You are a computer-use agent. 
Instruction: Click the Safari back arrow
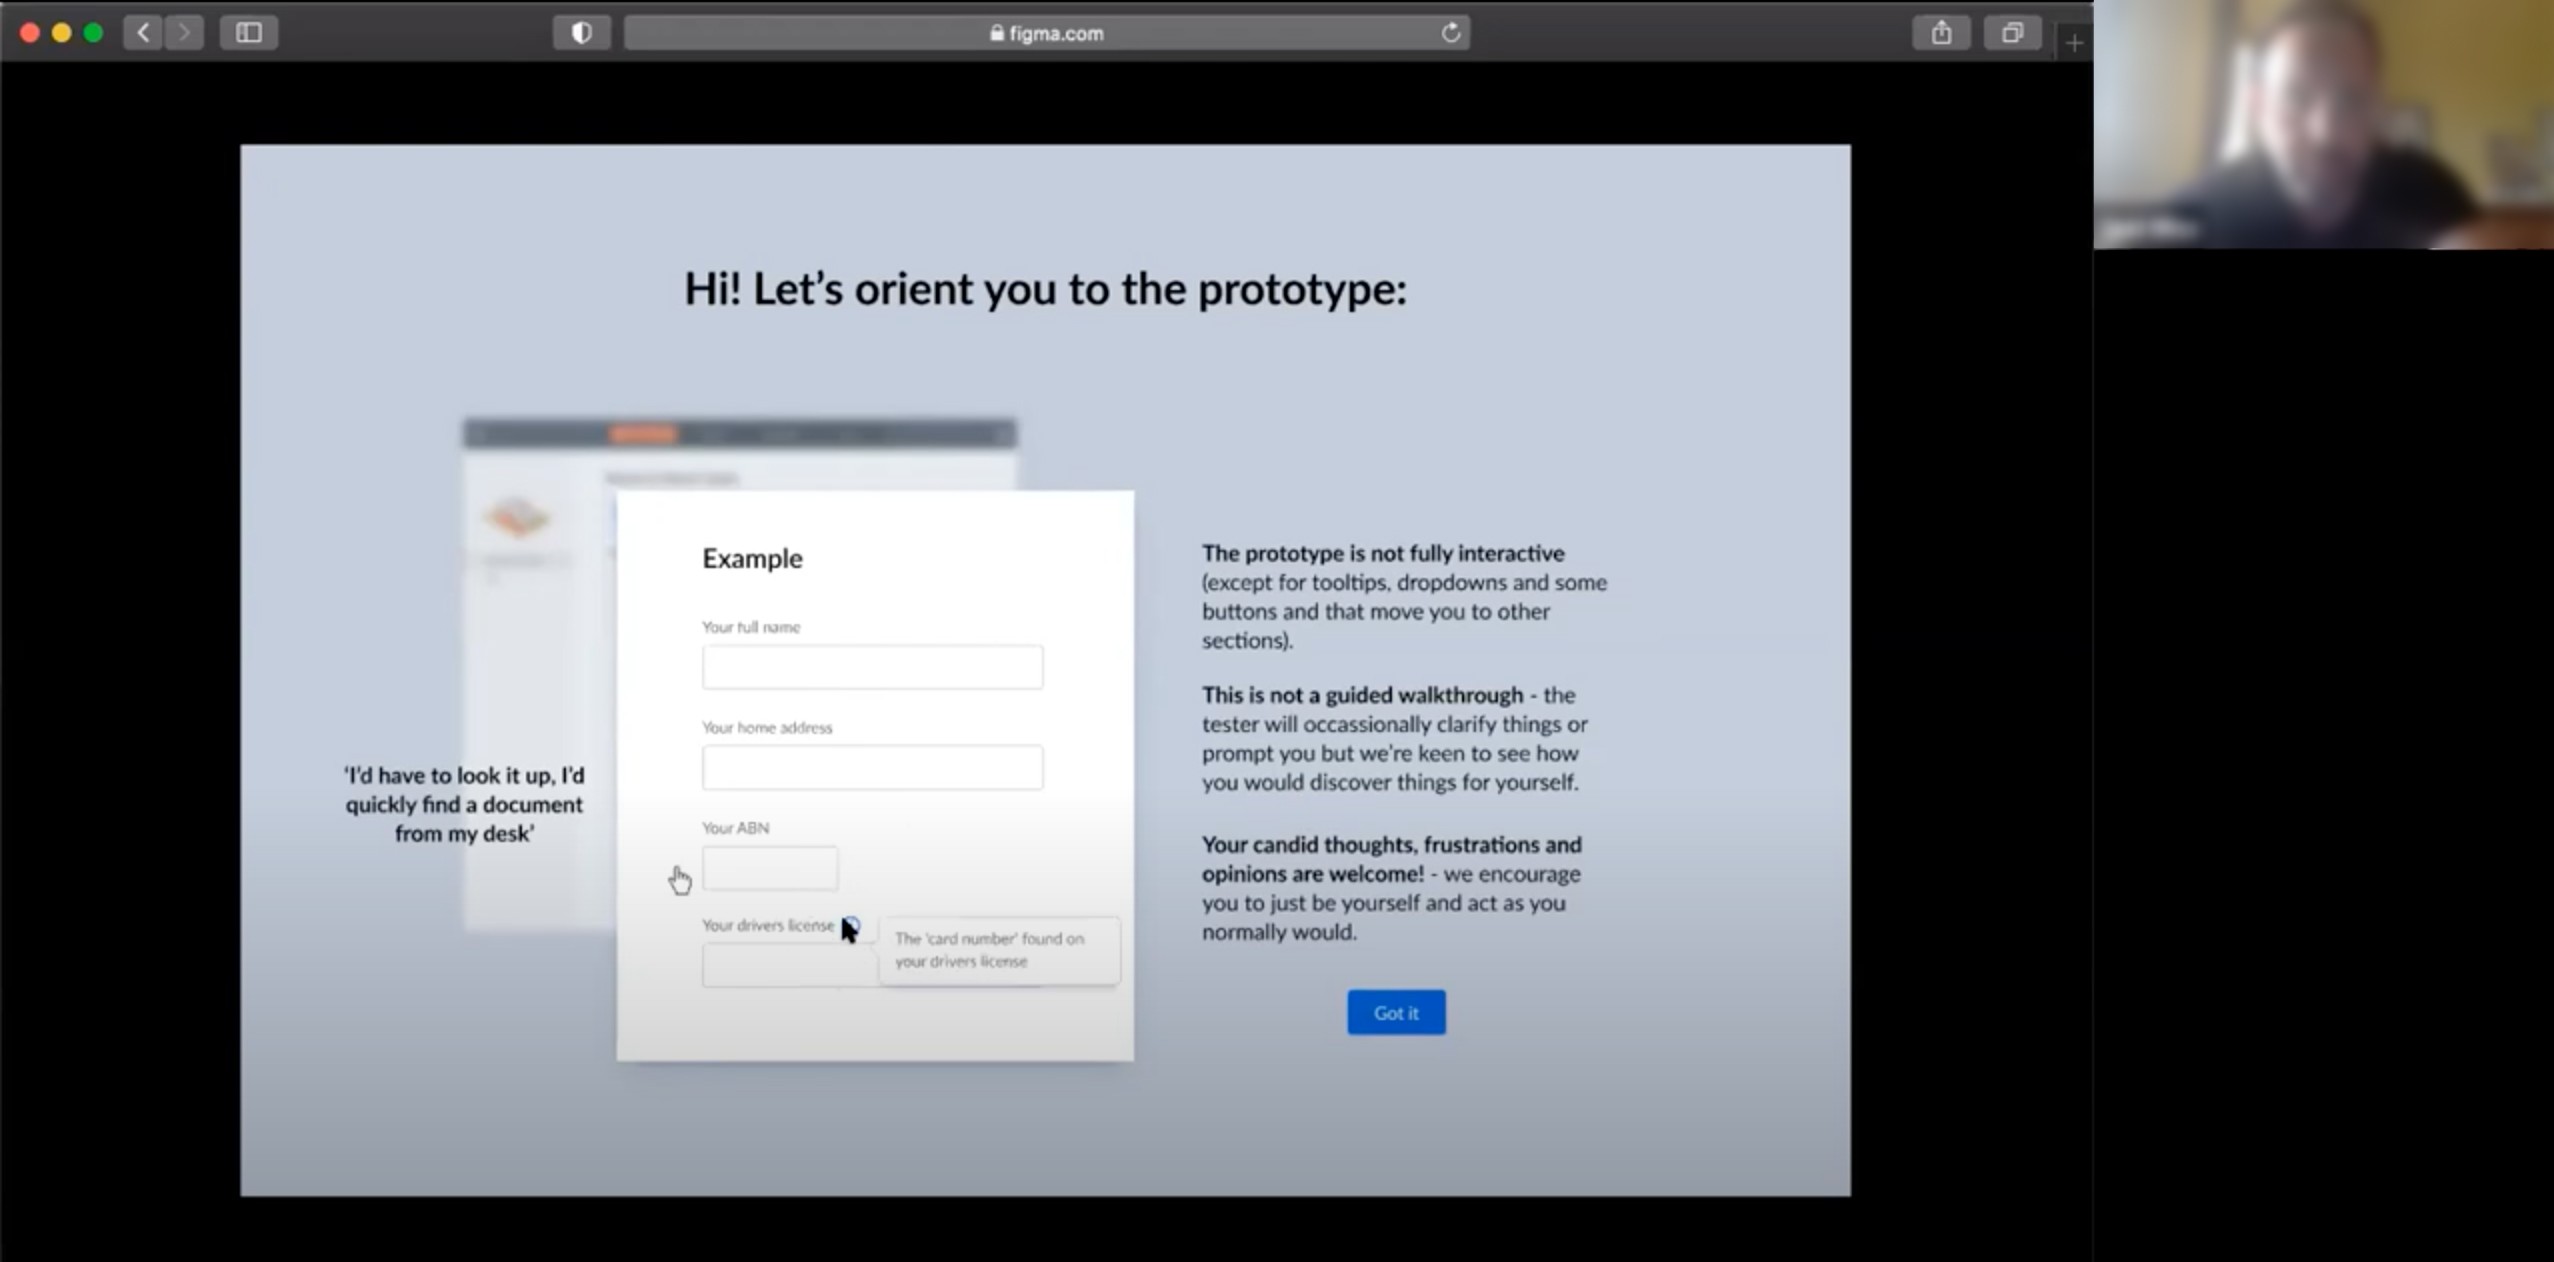click(143, 33)
